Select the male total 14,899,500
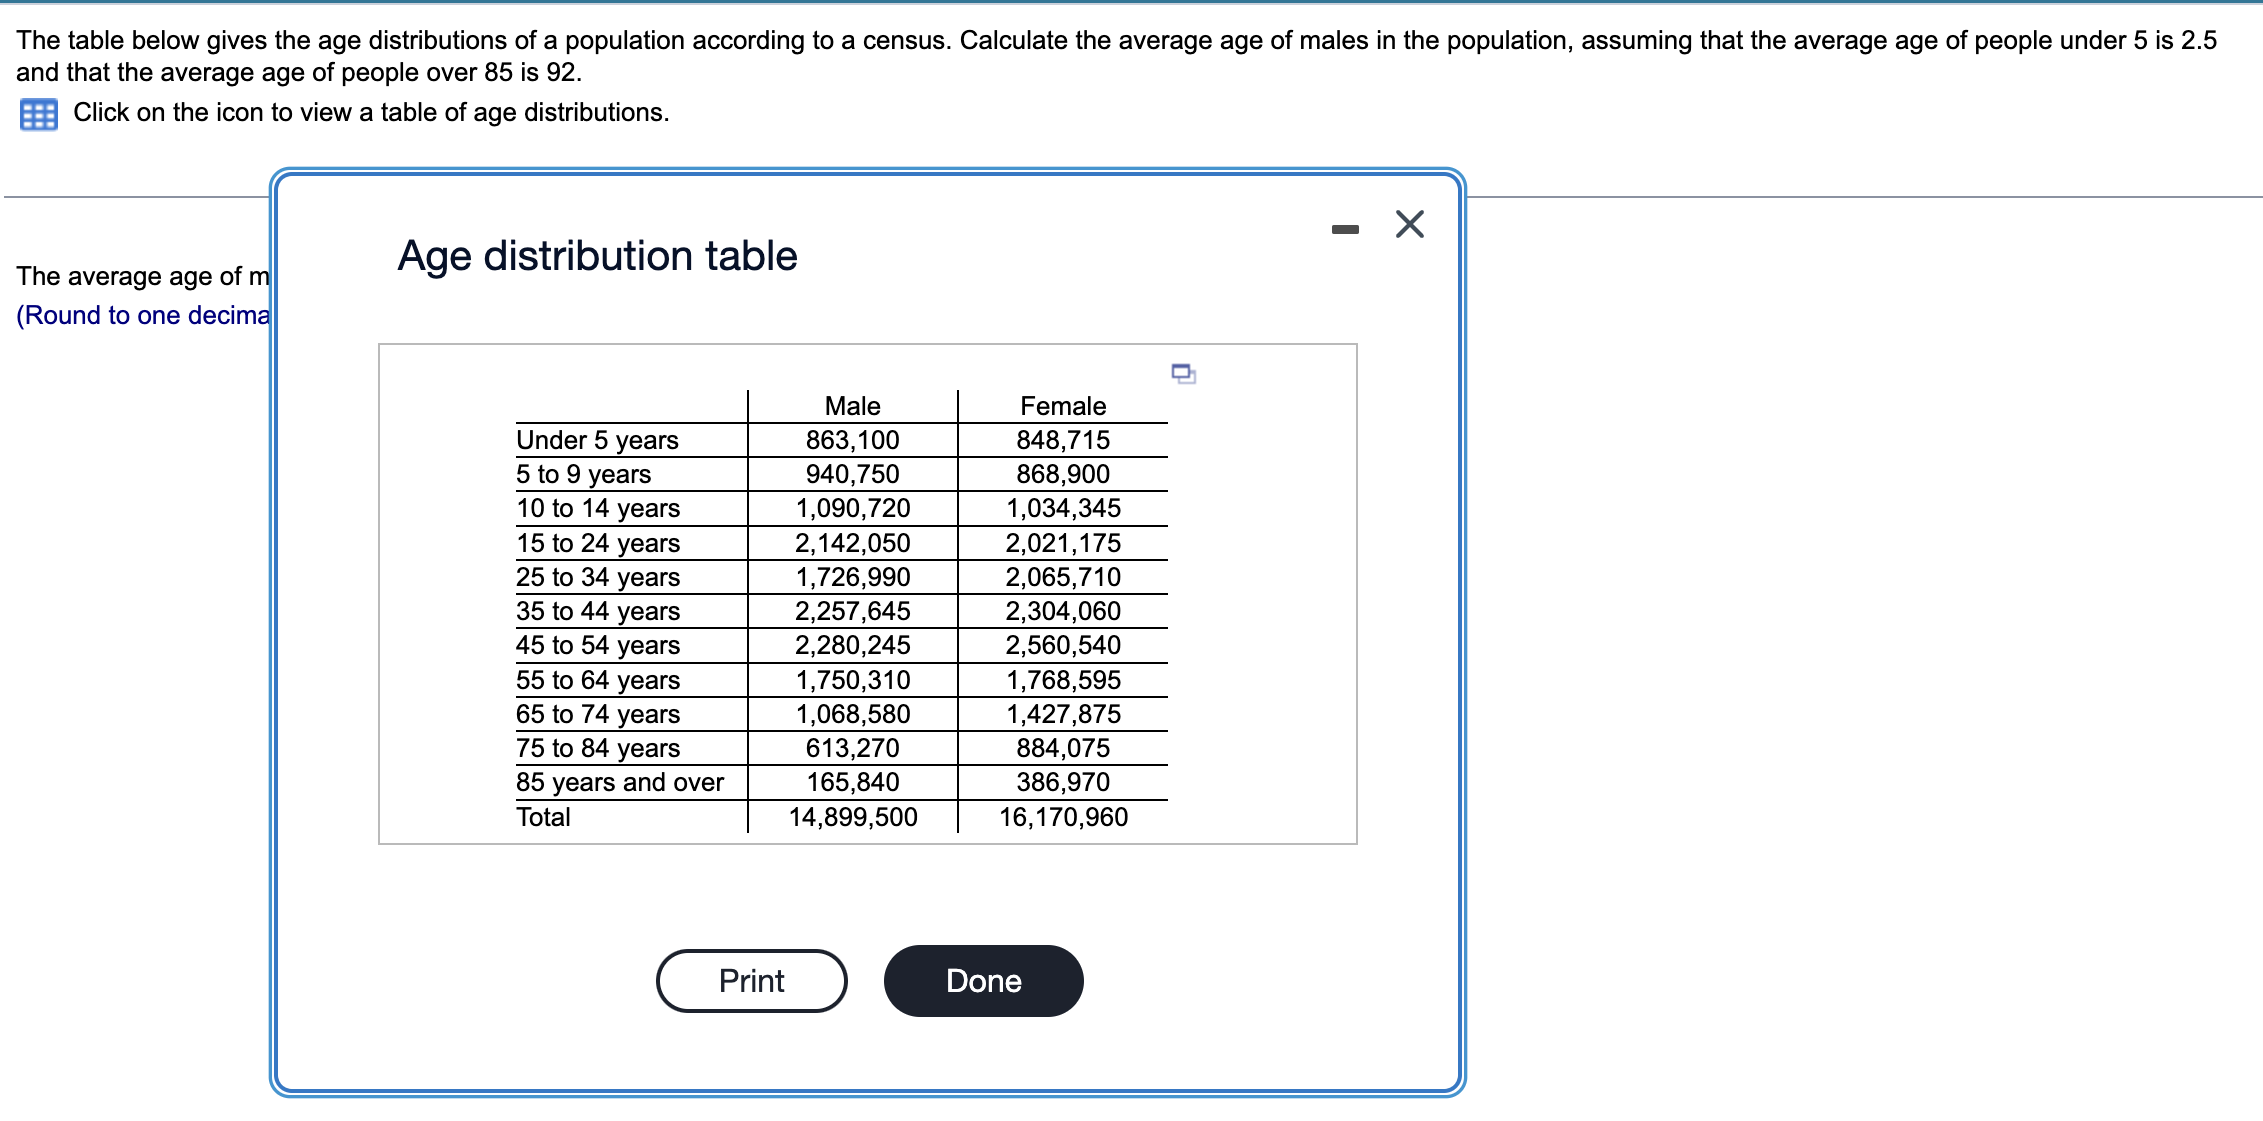The width and height of the screenshot is (2263, 1121). click(852, 817)
